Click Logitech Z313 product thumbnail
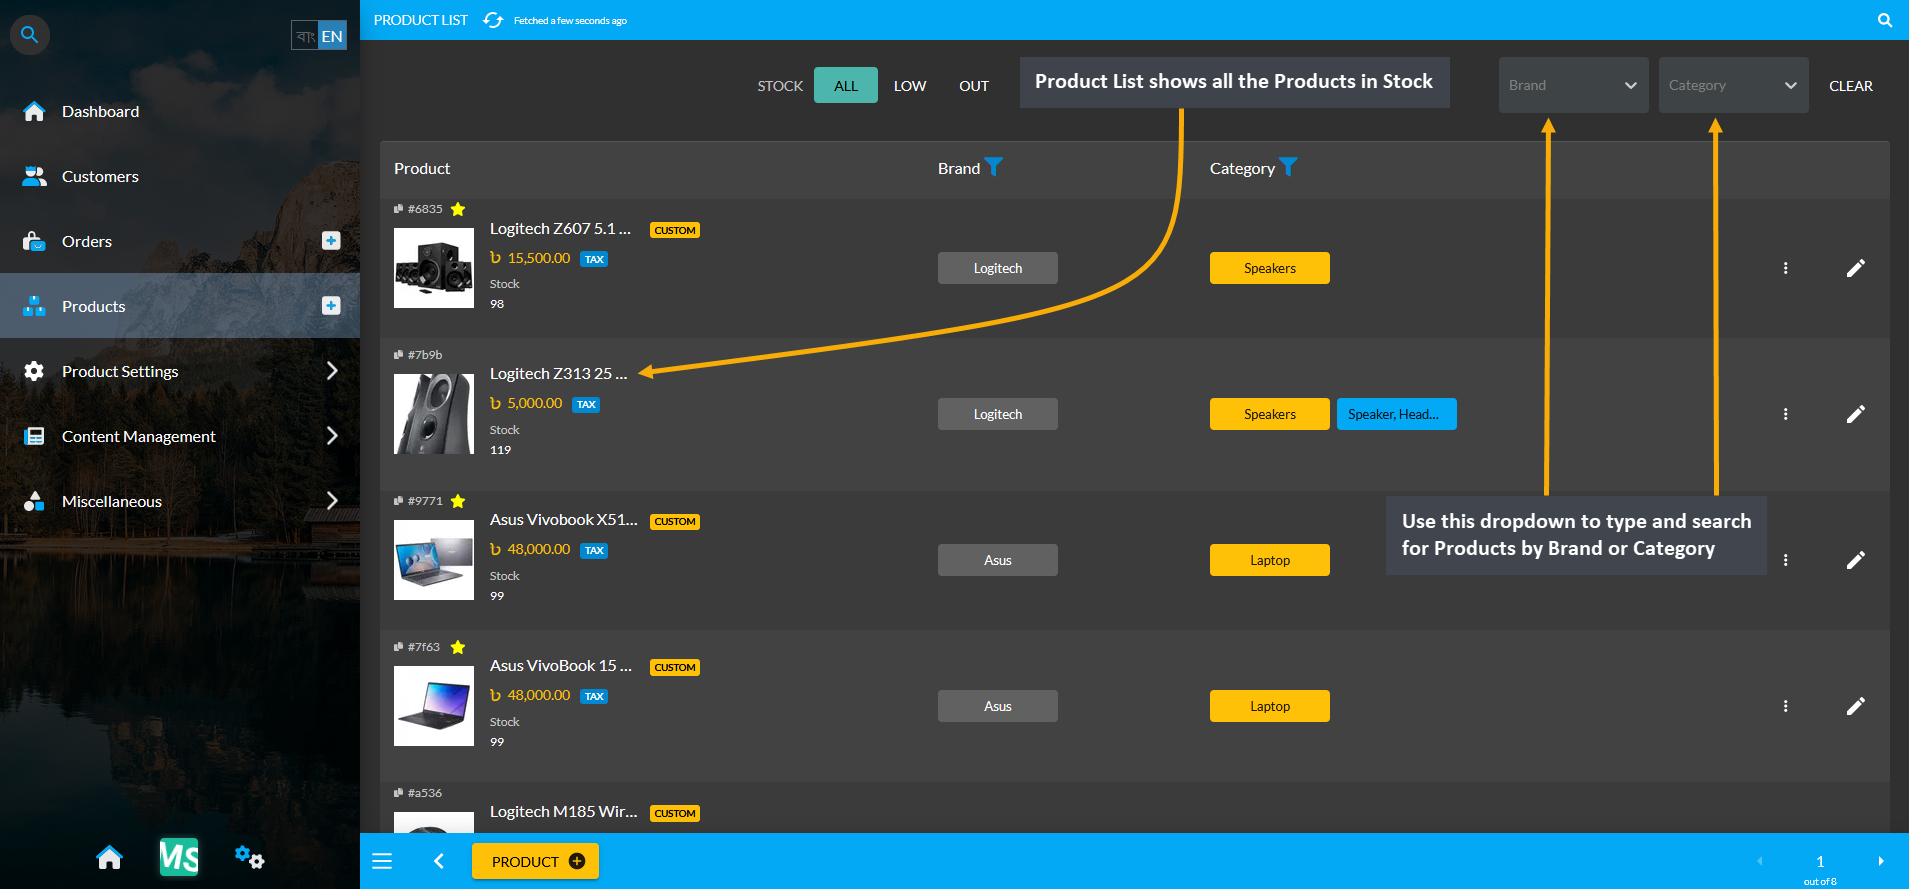Viewport: 1909px width, 889px height. pos(434,414)
